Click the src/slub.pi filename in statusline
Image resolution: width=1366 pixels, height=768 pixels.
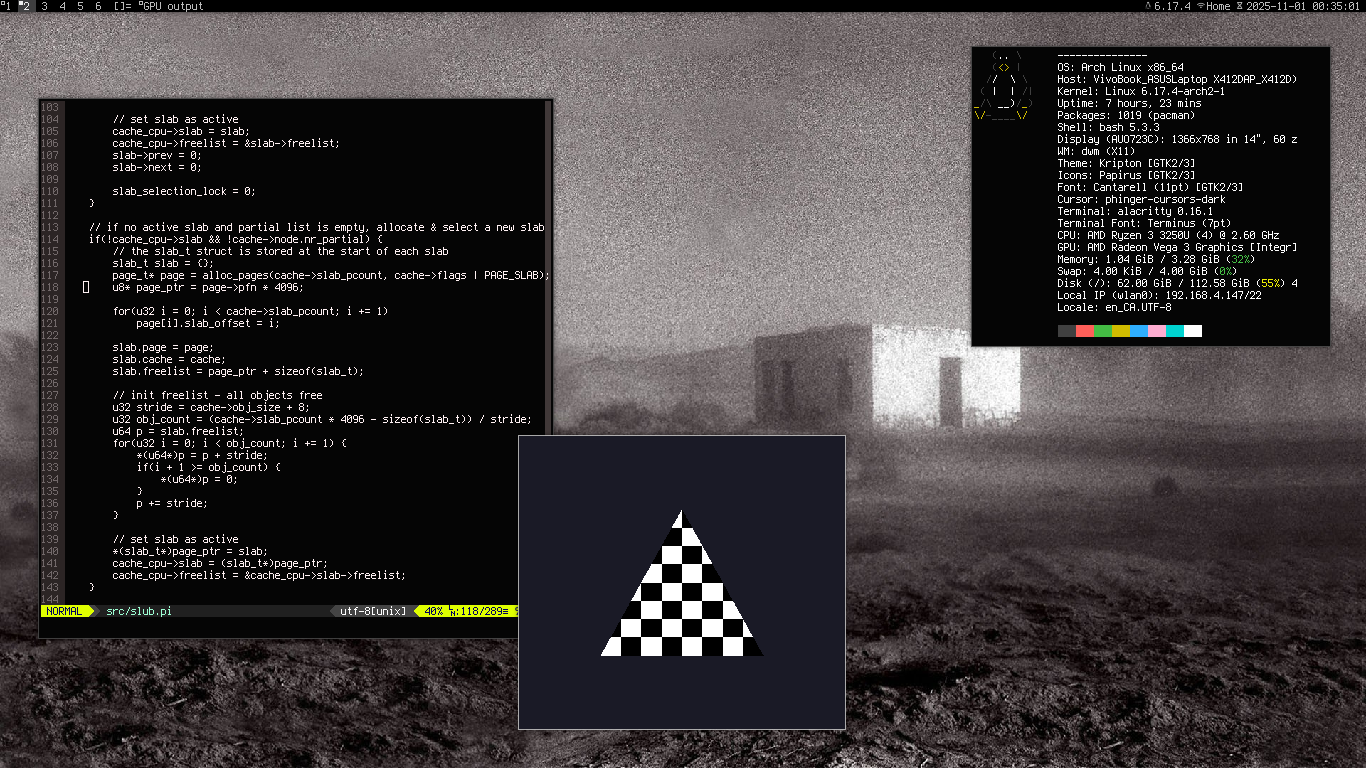(138, 611)
